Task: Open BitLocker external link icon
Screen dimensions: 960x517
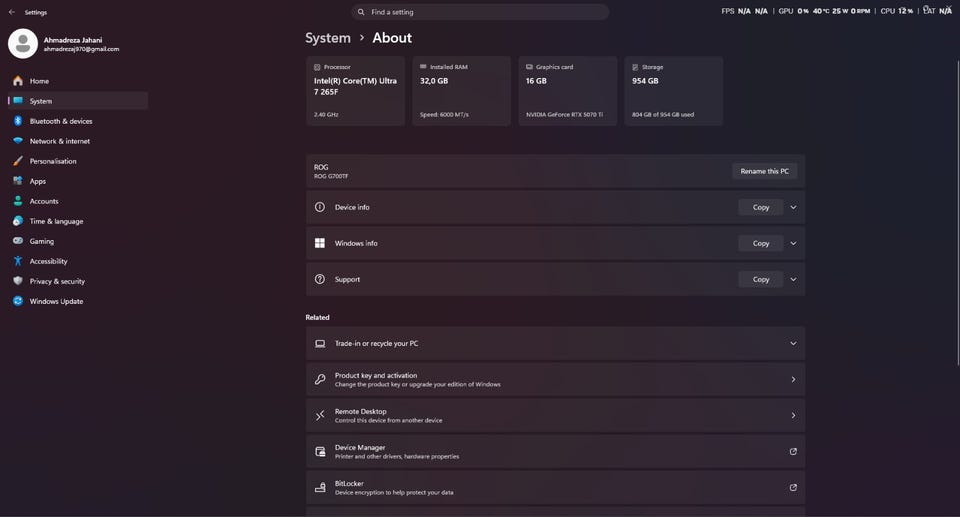Action: click(793, 488)
